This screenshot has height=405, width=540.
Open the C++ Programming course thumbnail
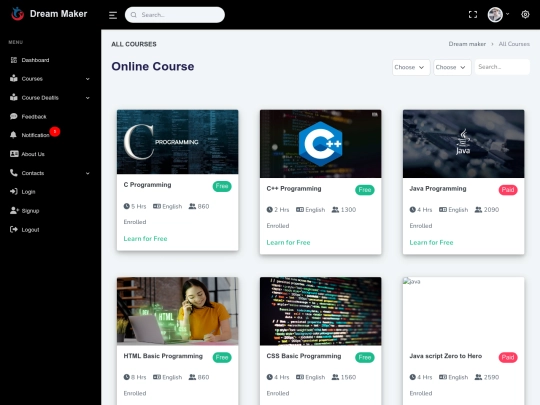tap(320, 144)
